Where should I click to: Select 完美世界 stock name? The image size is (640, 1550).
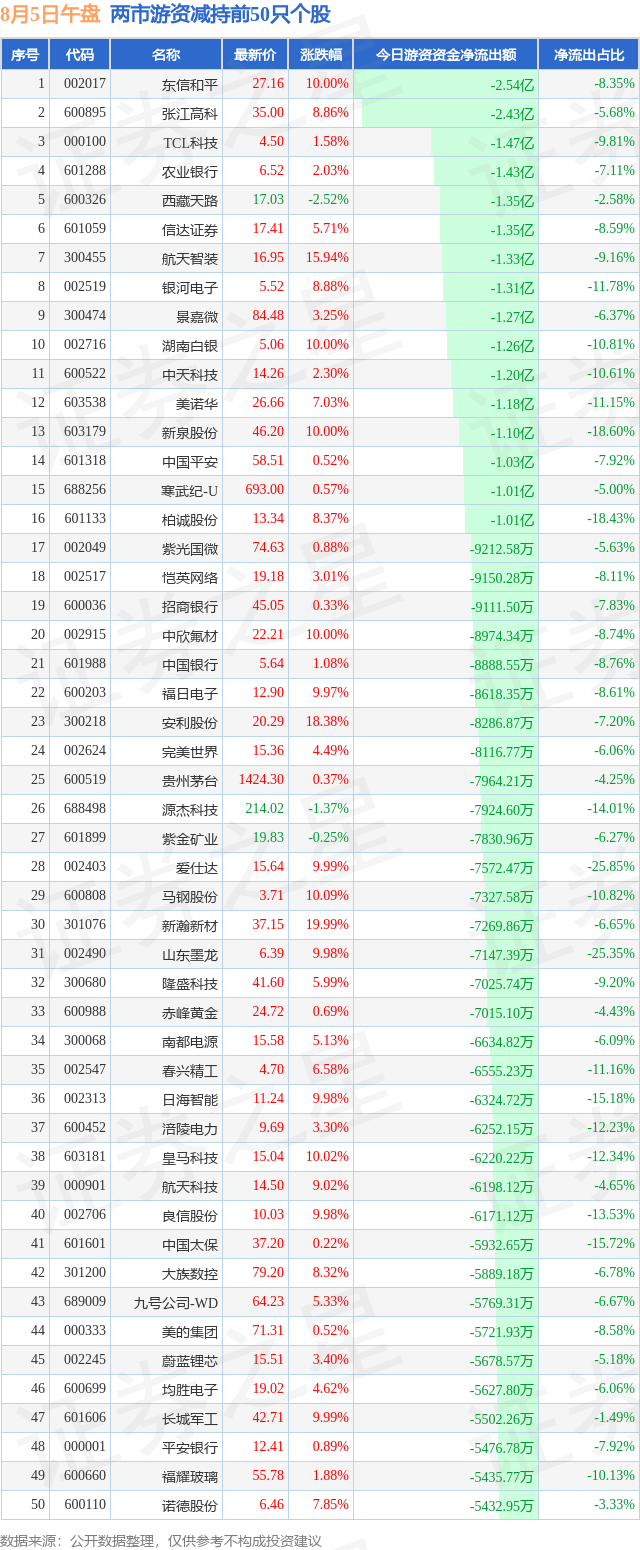click(190, 751)
